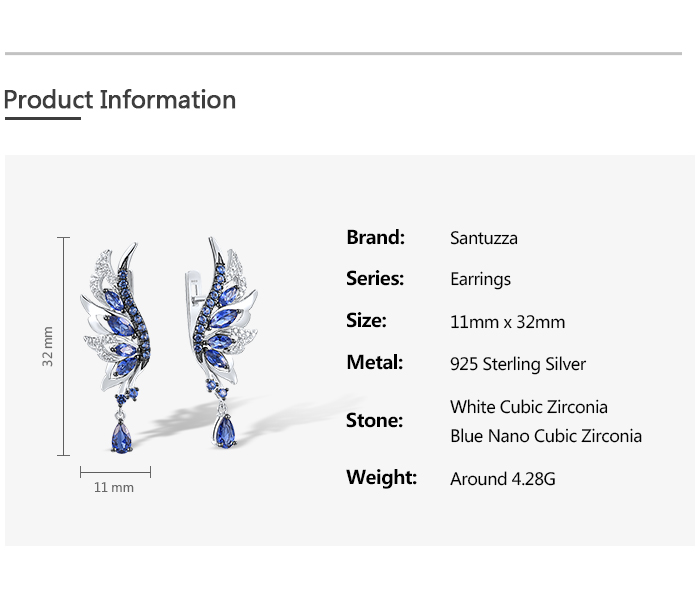700x596 pixels.
Task: Select the 32 mm height label
Action: [x=47, y=346]
